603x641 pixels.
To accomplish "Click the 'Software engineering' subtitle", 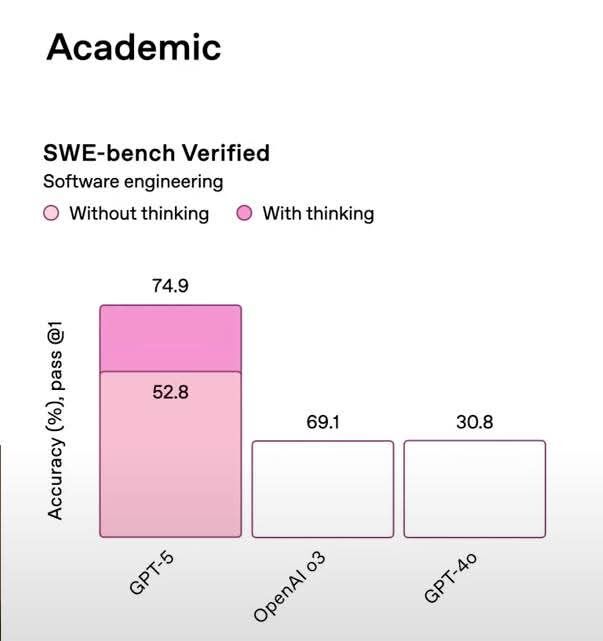I will click(133, 182).
